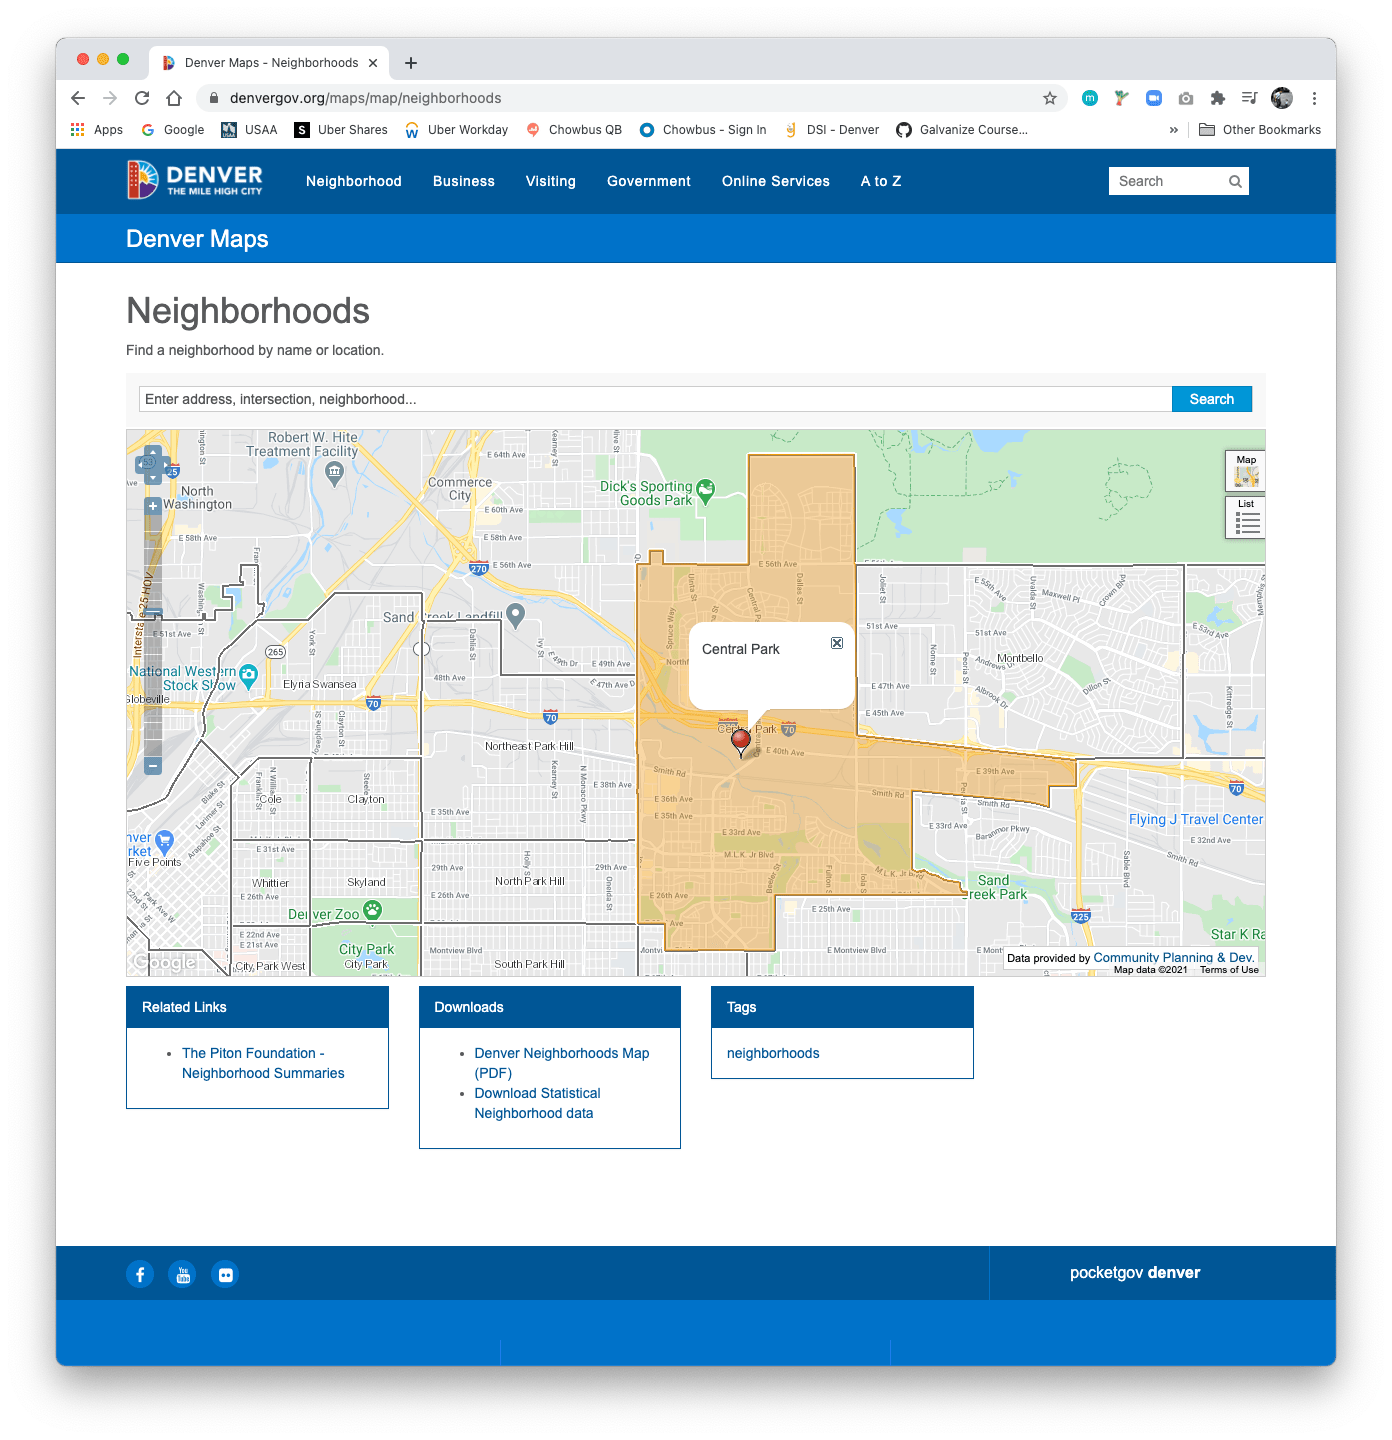Open the Business menu
Screen dimensions: 1392x1440
pyautogui.click(x=464, y=181)
